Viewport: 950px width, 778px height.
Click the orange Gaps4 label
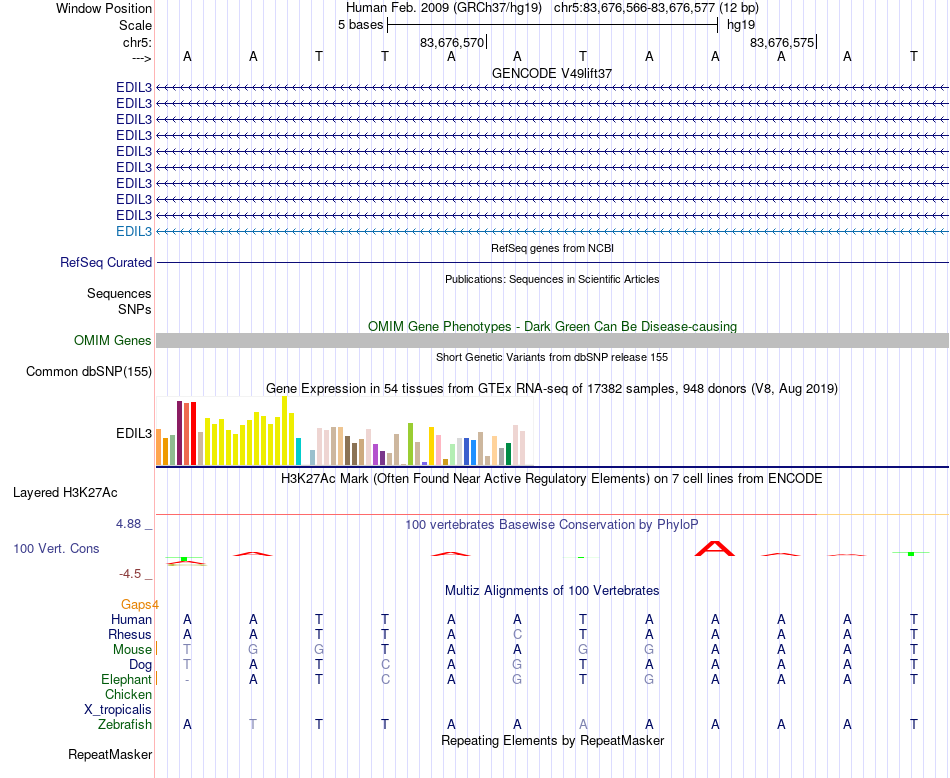tap(140, 605)
